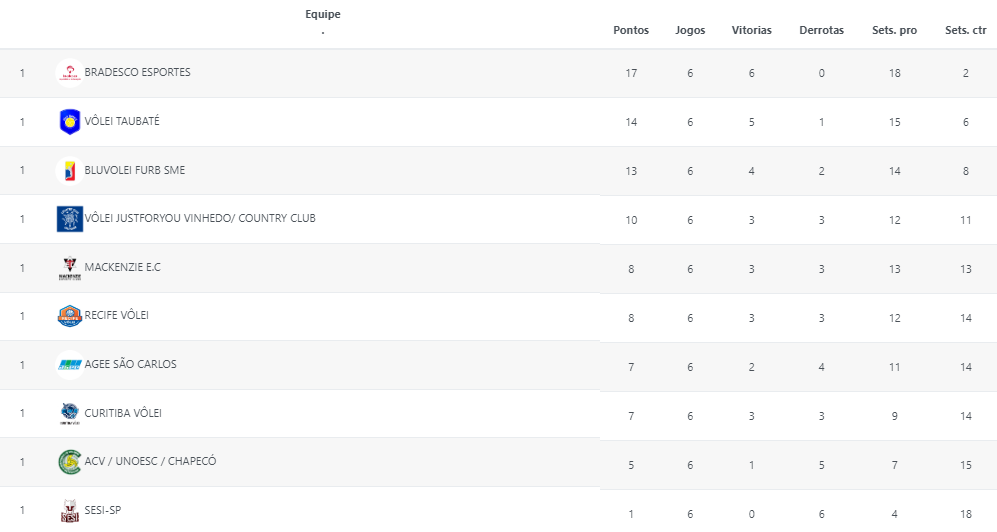Sort by the Jogos column header

tap(690, 31)
